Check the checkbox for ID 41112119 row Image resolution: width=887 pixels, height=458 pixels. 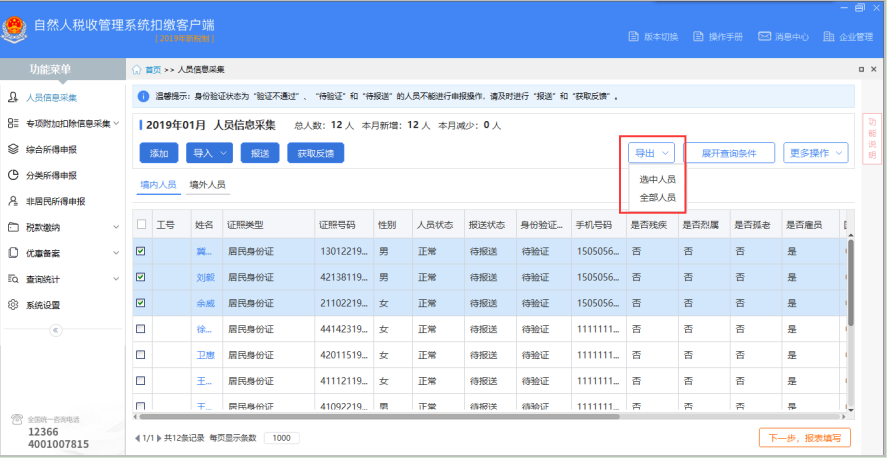[x=141, y=381]
